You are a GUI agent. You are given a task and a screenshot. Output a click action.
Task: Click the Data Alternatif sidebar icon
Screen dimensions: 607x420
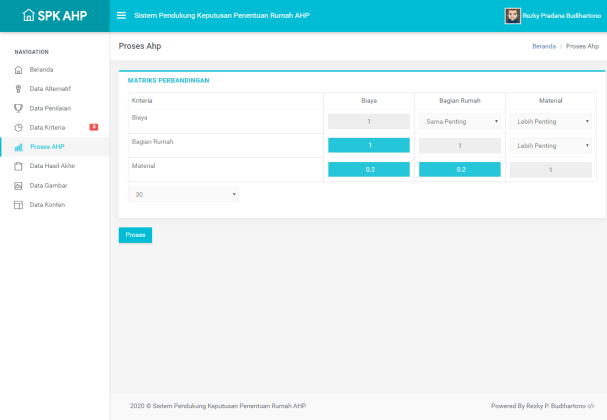(18, 89)
